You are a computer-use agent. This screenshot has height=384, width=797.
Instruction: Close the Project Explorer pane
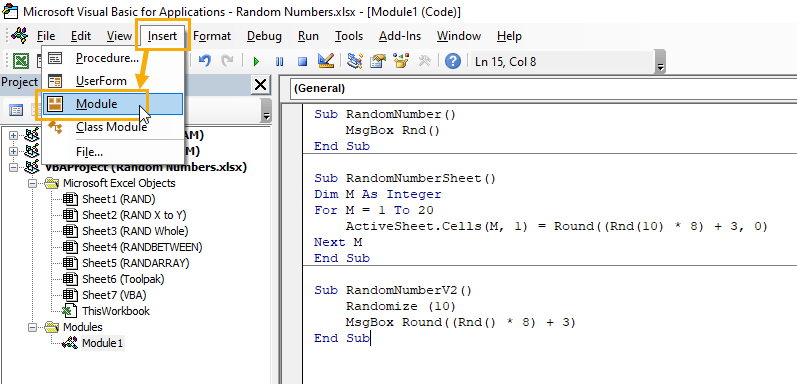[261, 84]
